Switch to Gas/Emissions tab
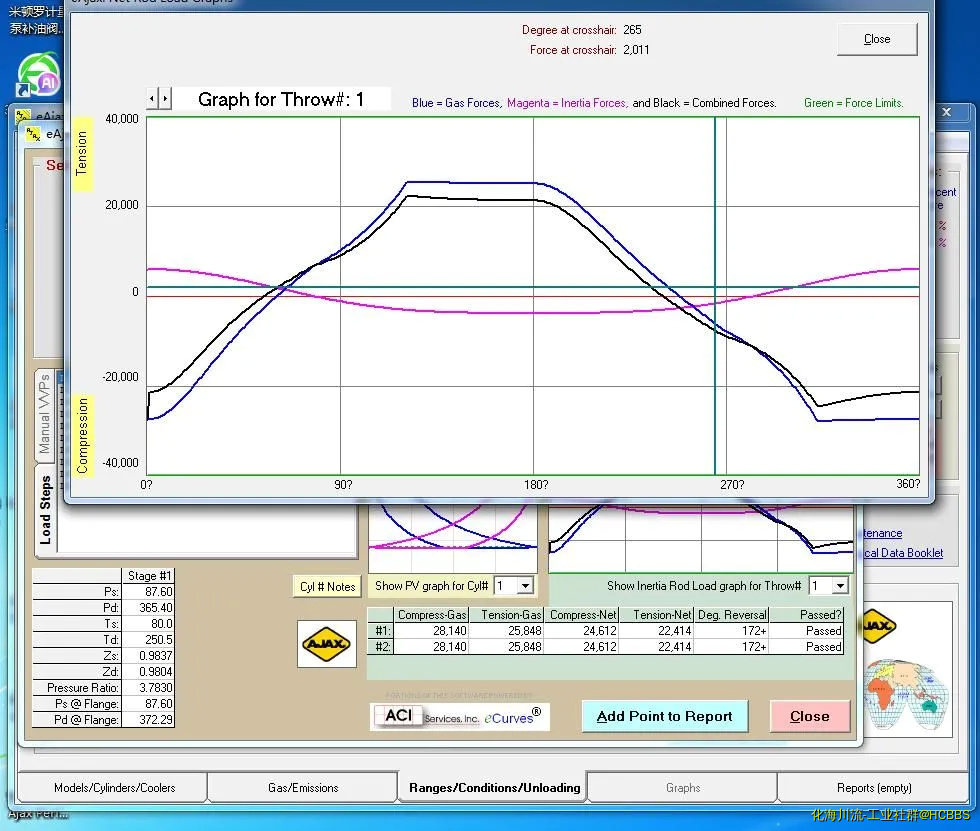The height and width of the screenshot is (831, 980). point(303,788)
